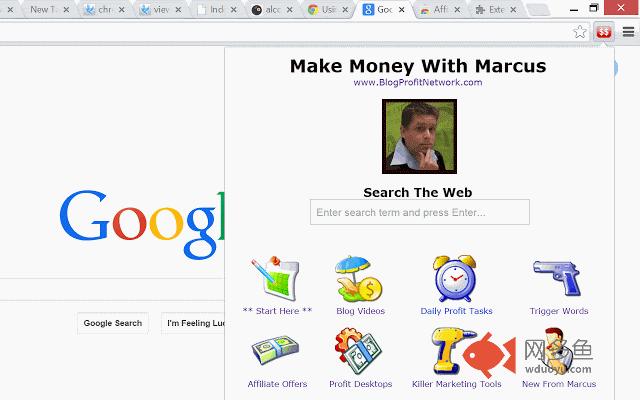Toggle the red $$ extension icon
Image resolution: width=640 pixels, height=400 pixels.
(x=604, y=31)
